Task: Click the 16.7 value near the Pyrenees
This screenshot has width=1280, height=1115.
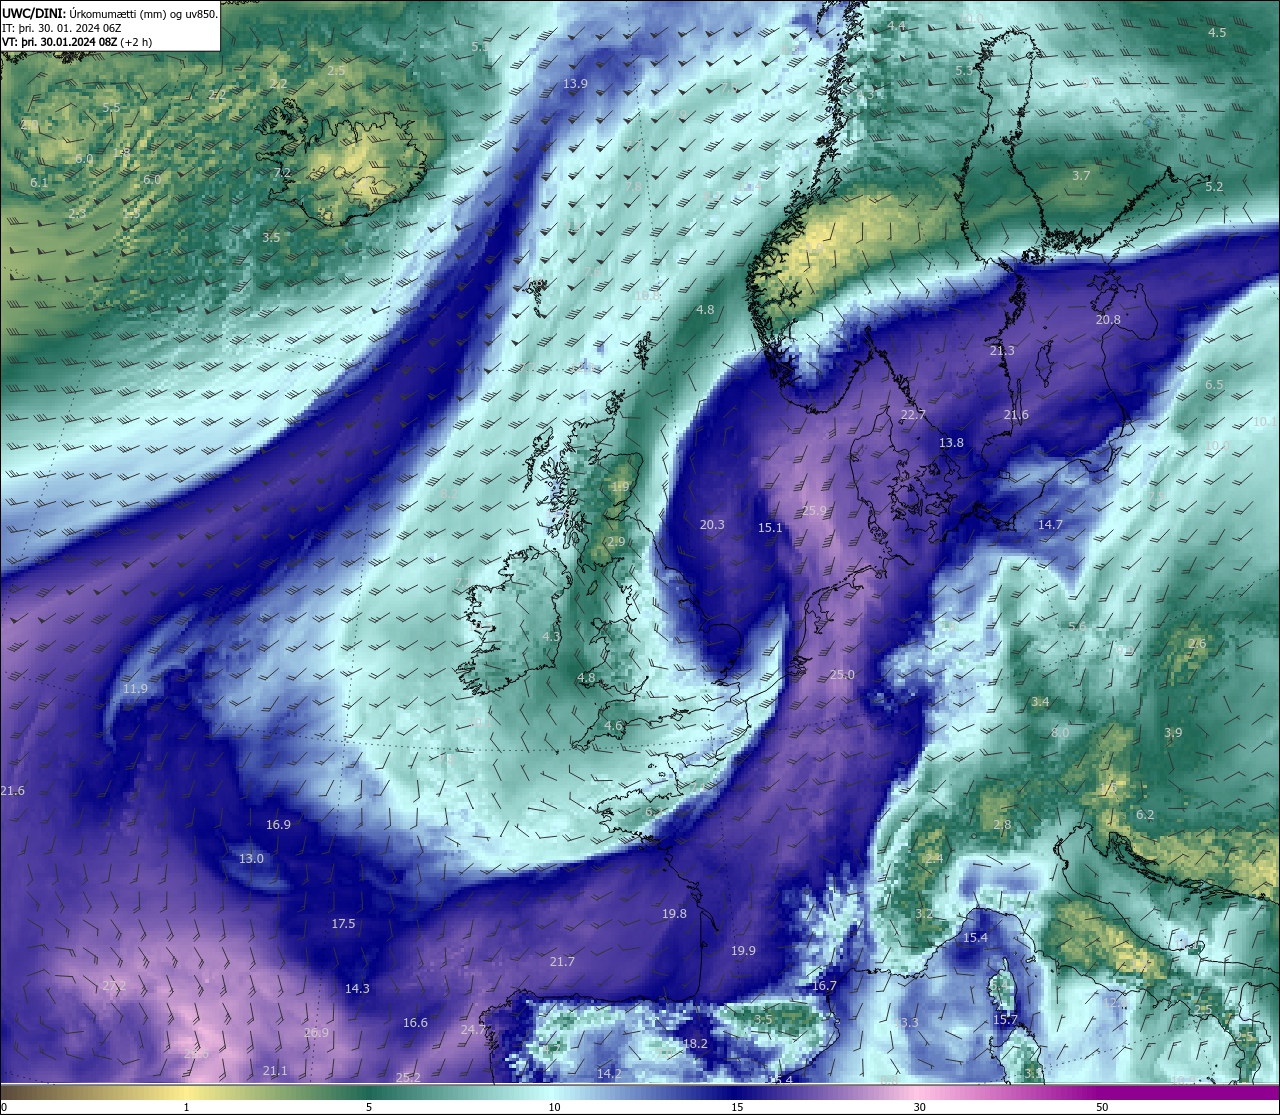Action: (x=824, y=986)
